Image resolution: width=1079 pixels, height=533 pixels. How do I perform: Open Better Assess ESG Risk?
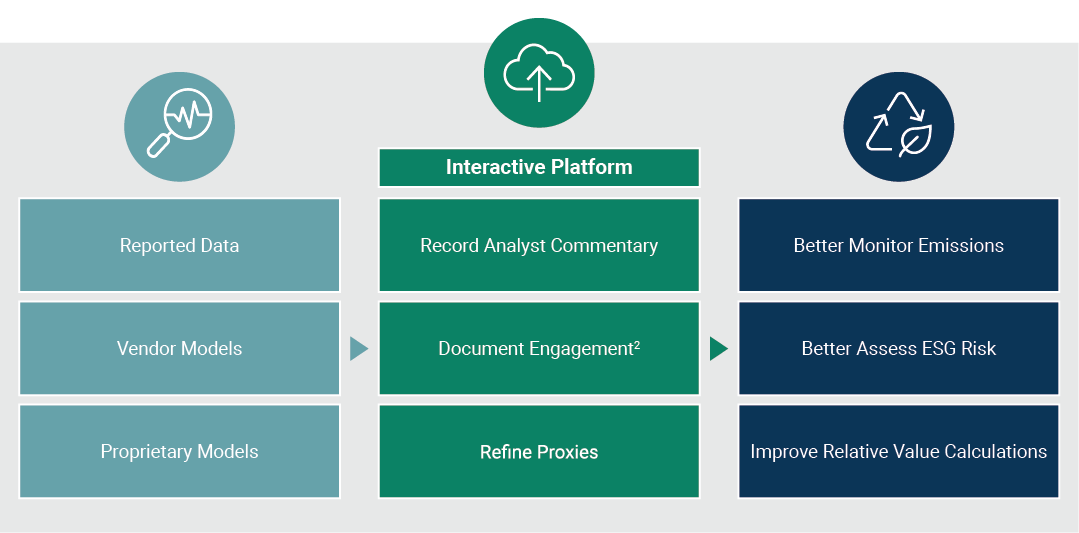898,348
